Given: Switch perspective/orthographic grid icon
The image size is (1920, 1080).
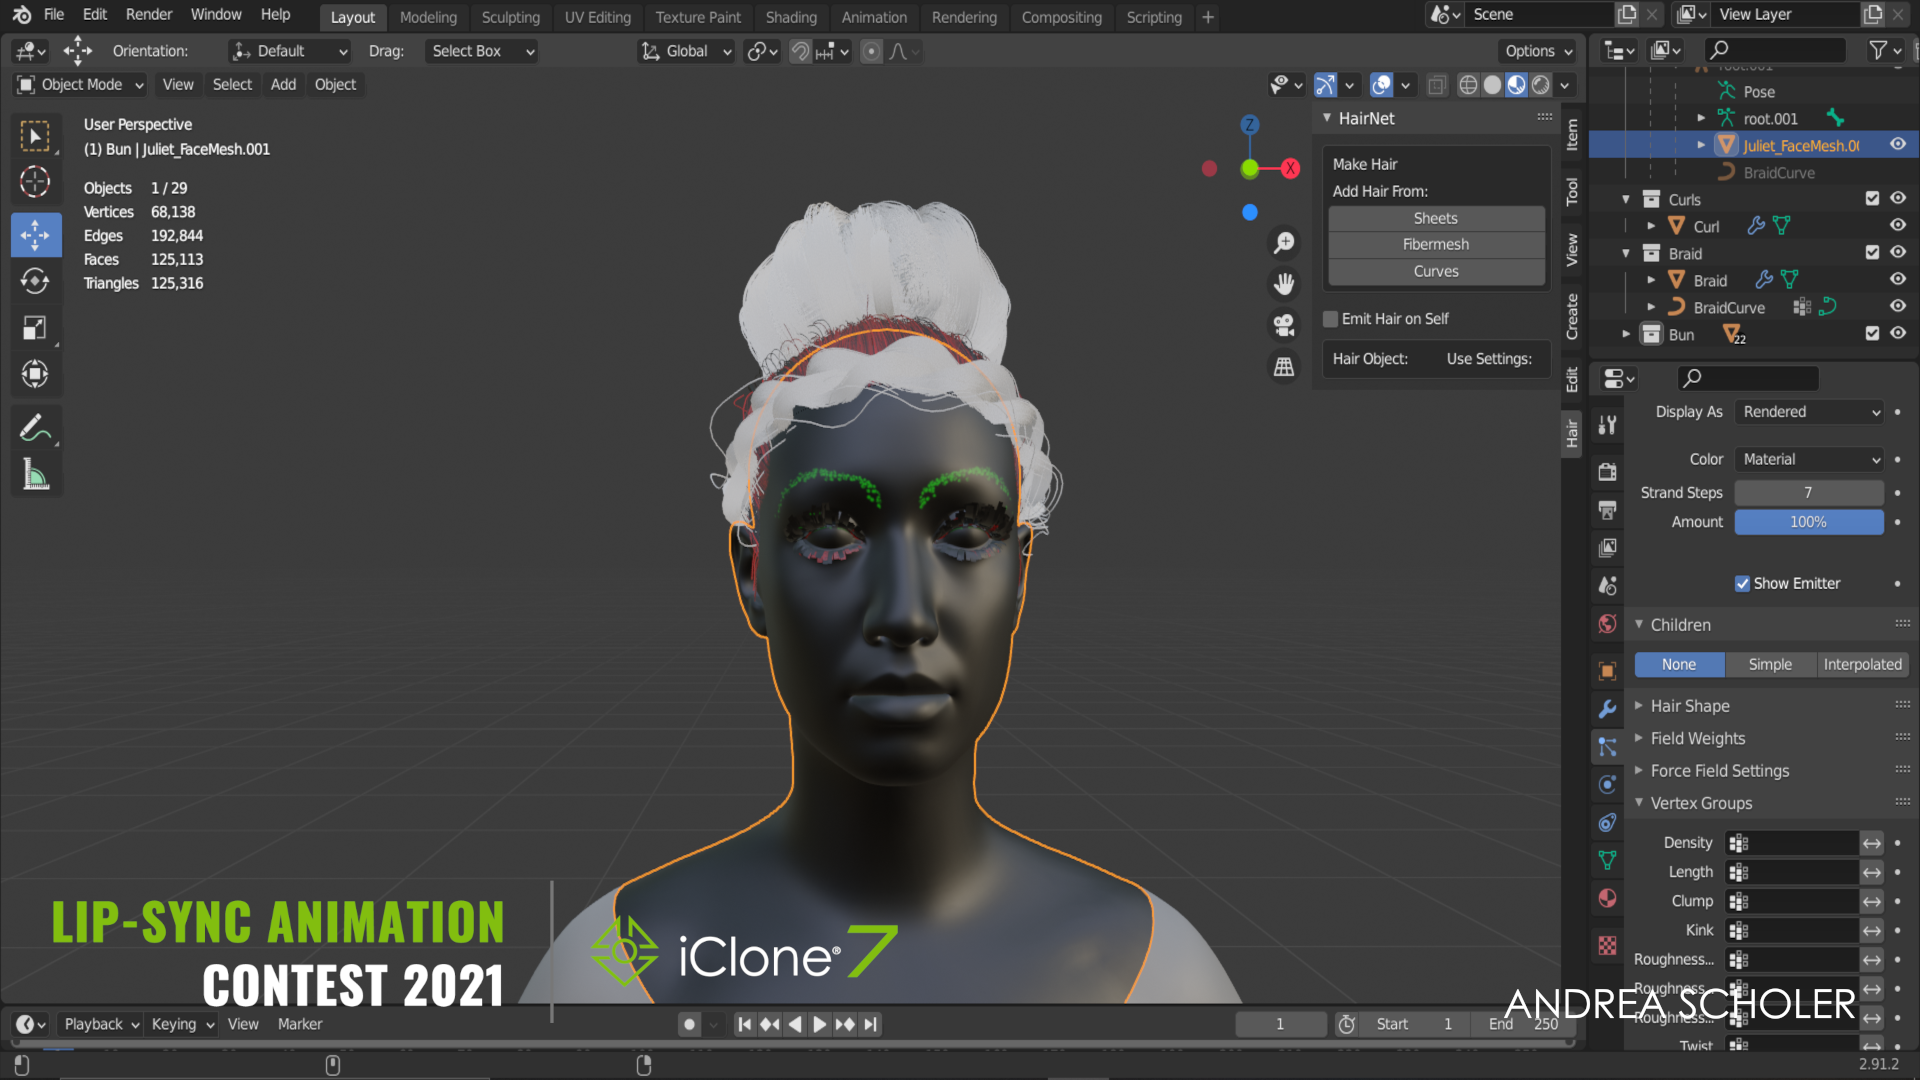Looking at the screenshot, I should point(1284,367).
